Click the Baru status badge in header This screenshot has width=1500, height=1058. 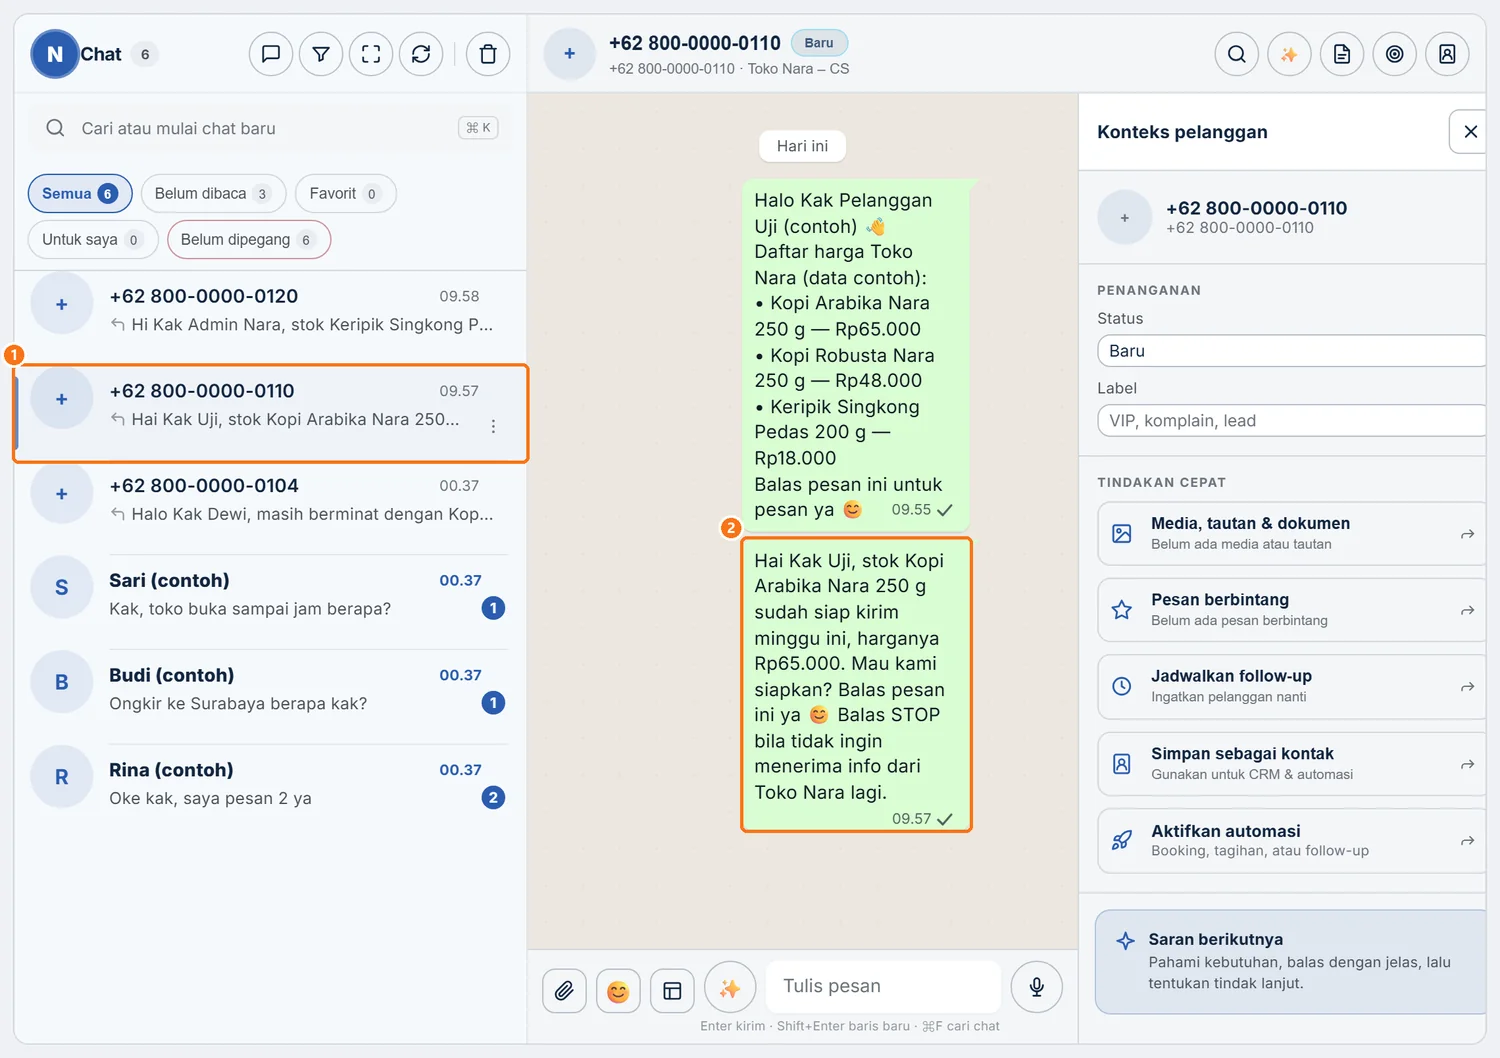(819, 43)
